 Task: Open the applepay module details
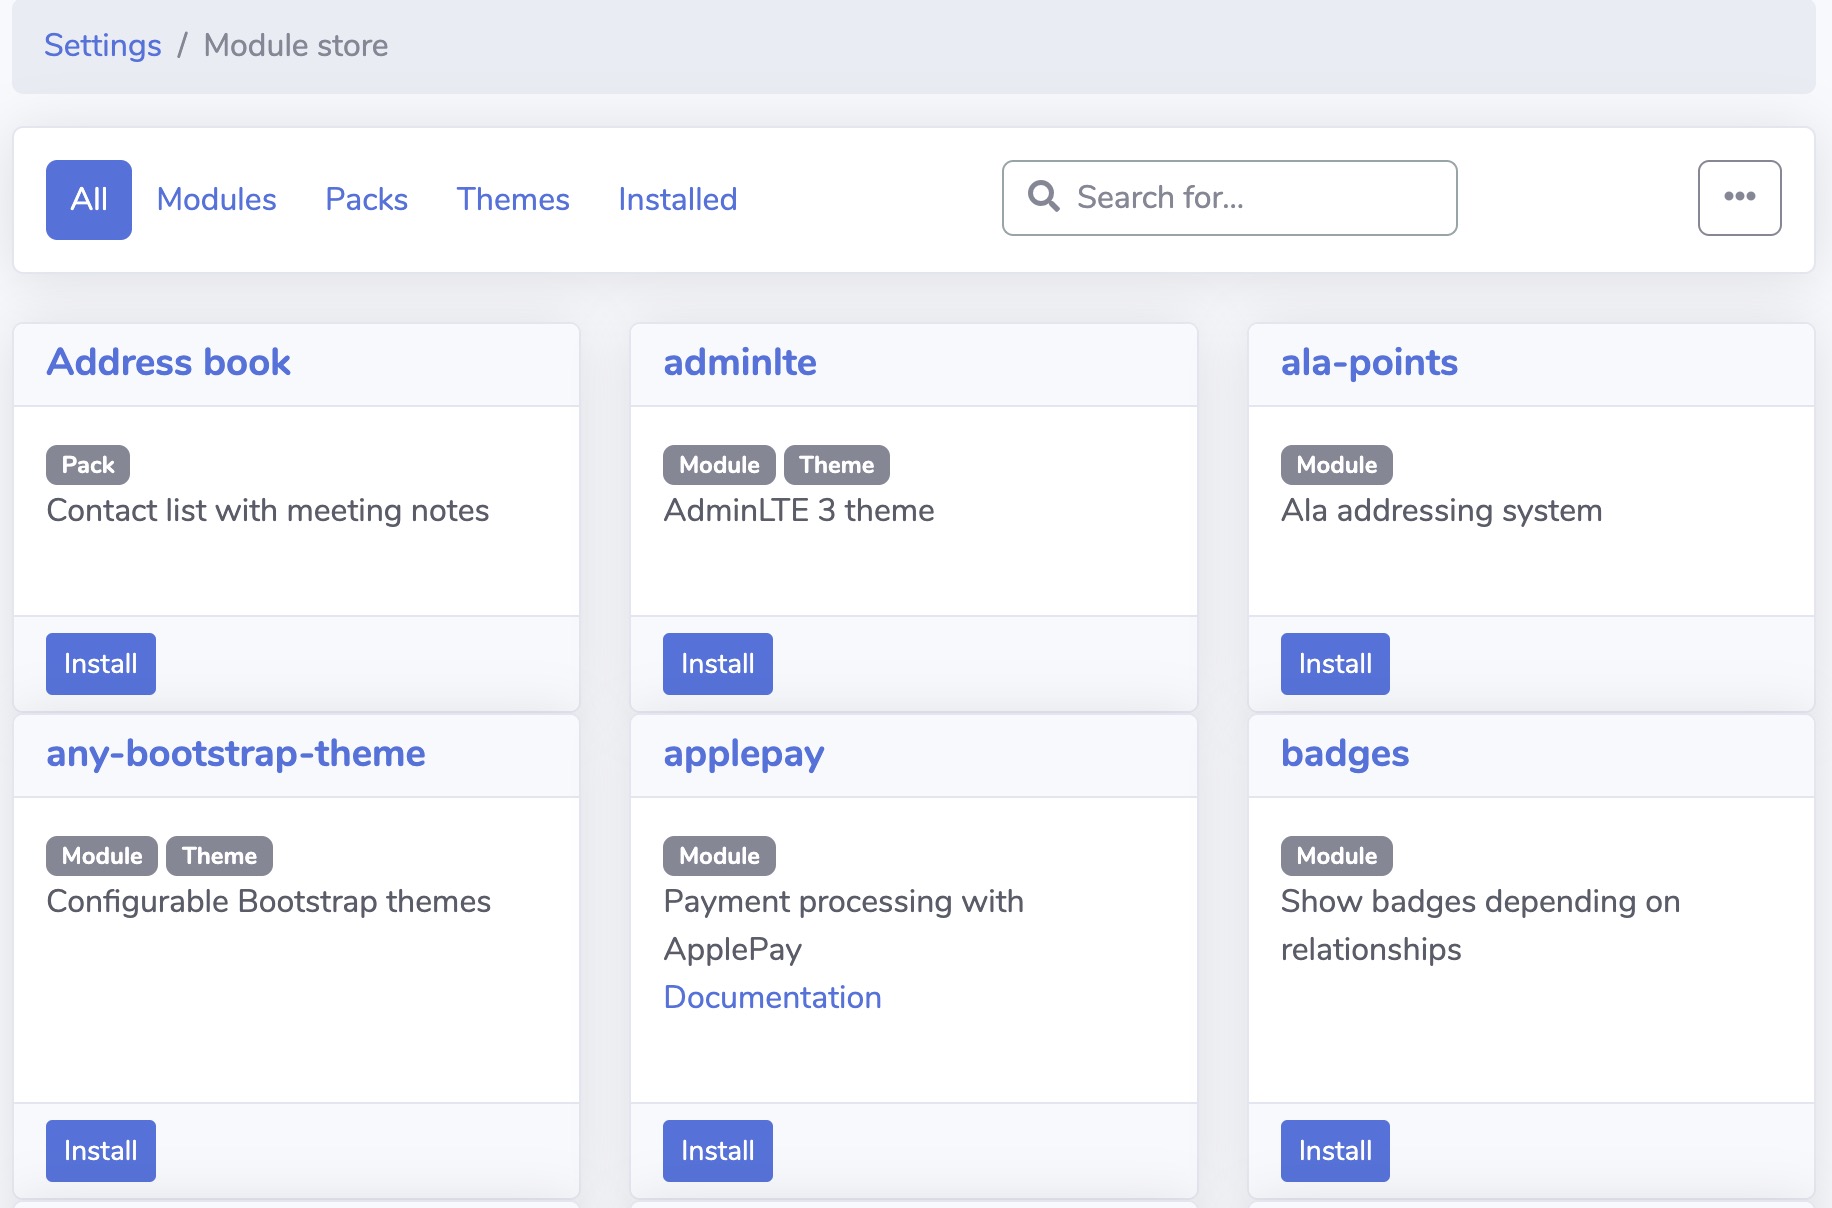click(743, 755)
